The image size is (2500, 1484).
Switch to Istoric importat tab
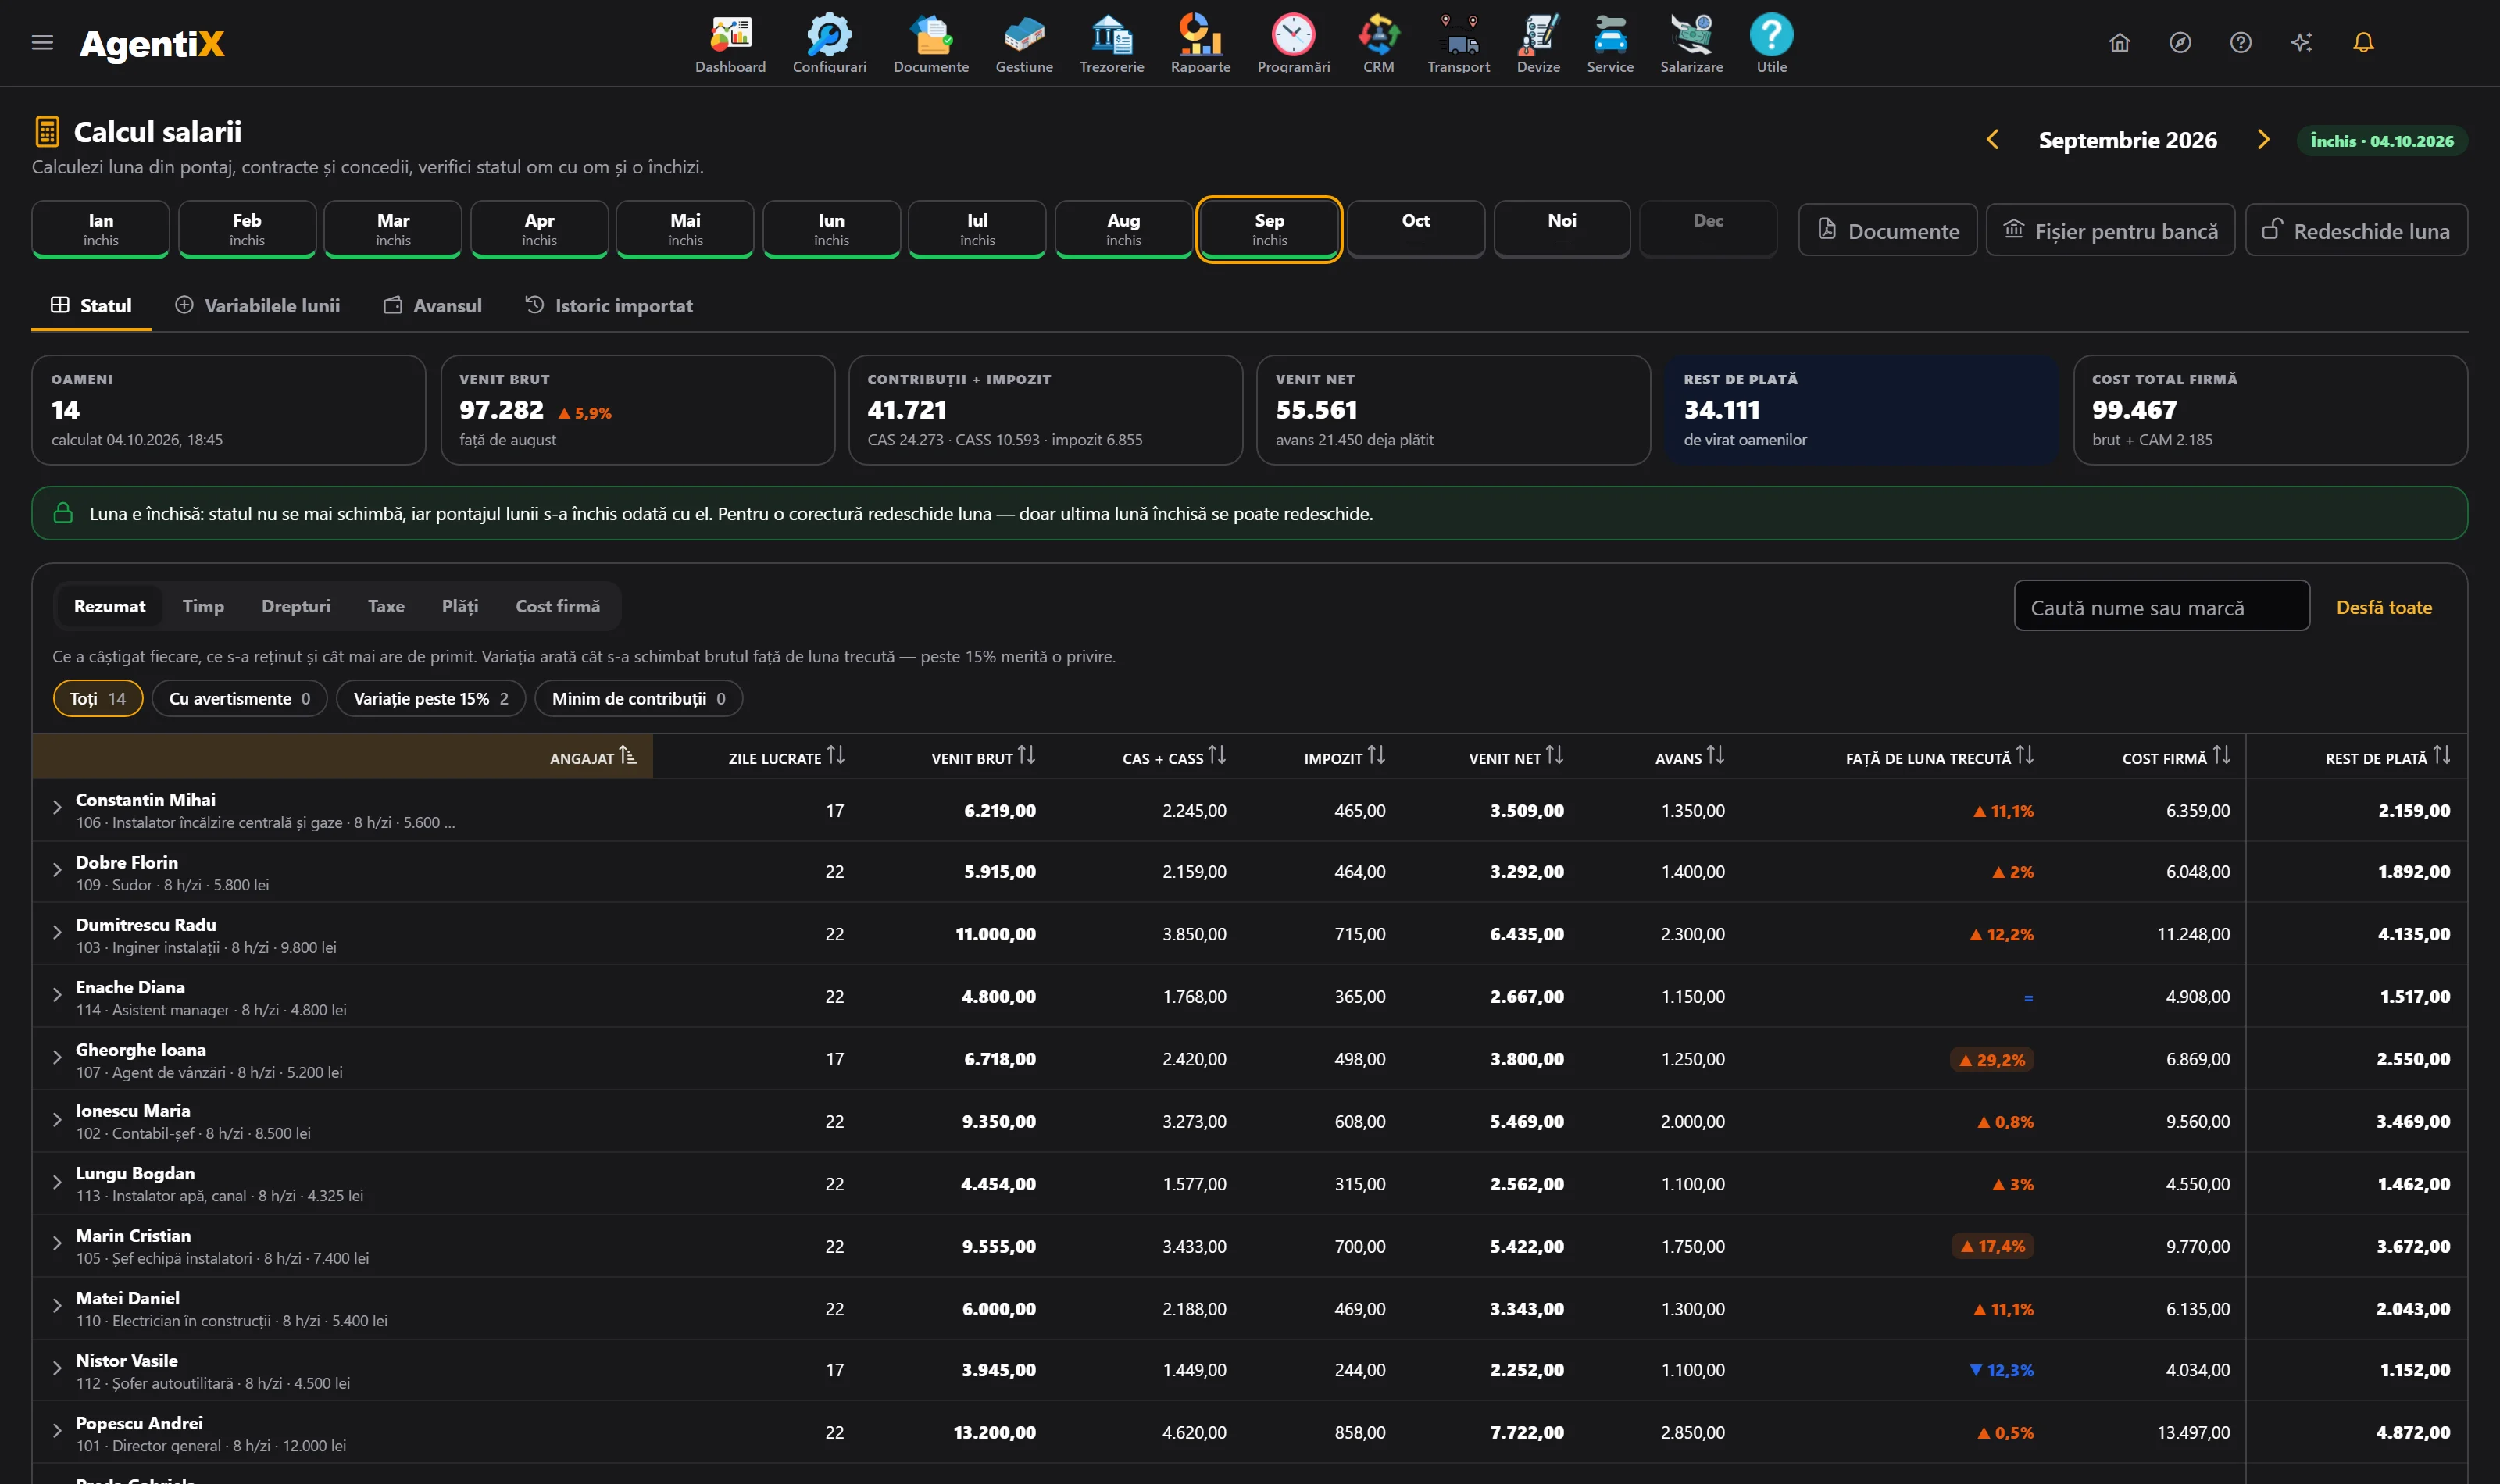tap(609, 305)
